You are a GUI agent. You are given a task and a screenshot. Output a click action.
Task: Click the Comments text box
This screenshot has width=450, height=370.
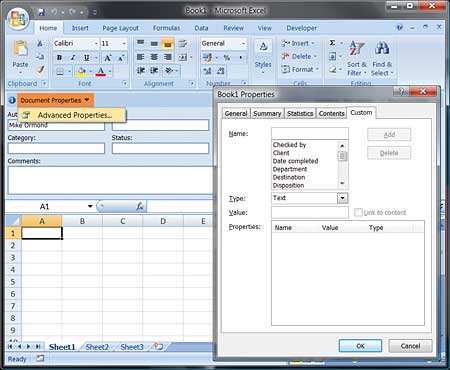110,180
